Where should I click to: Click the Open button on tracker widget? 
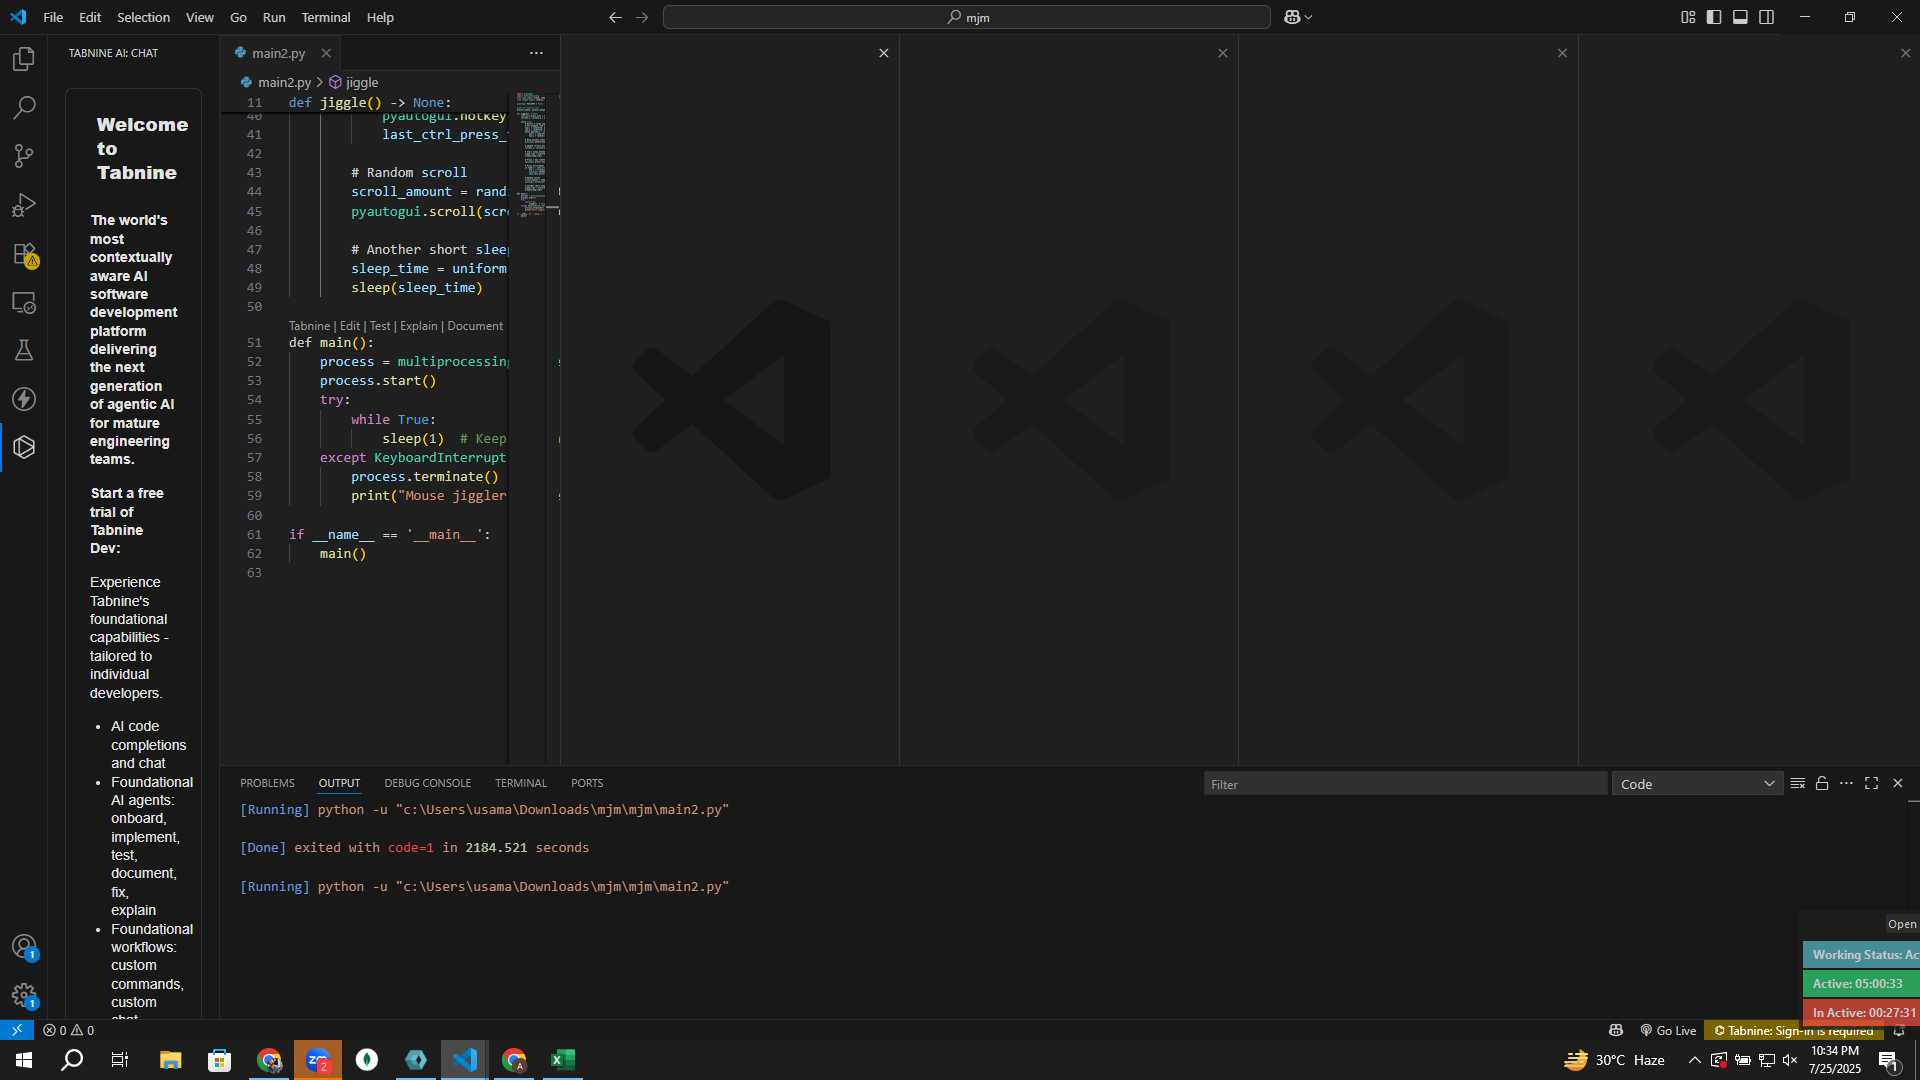tap(1902, 924)
